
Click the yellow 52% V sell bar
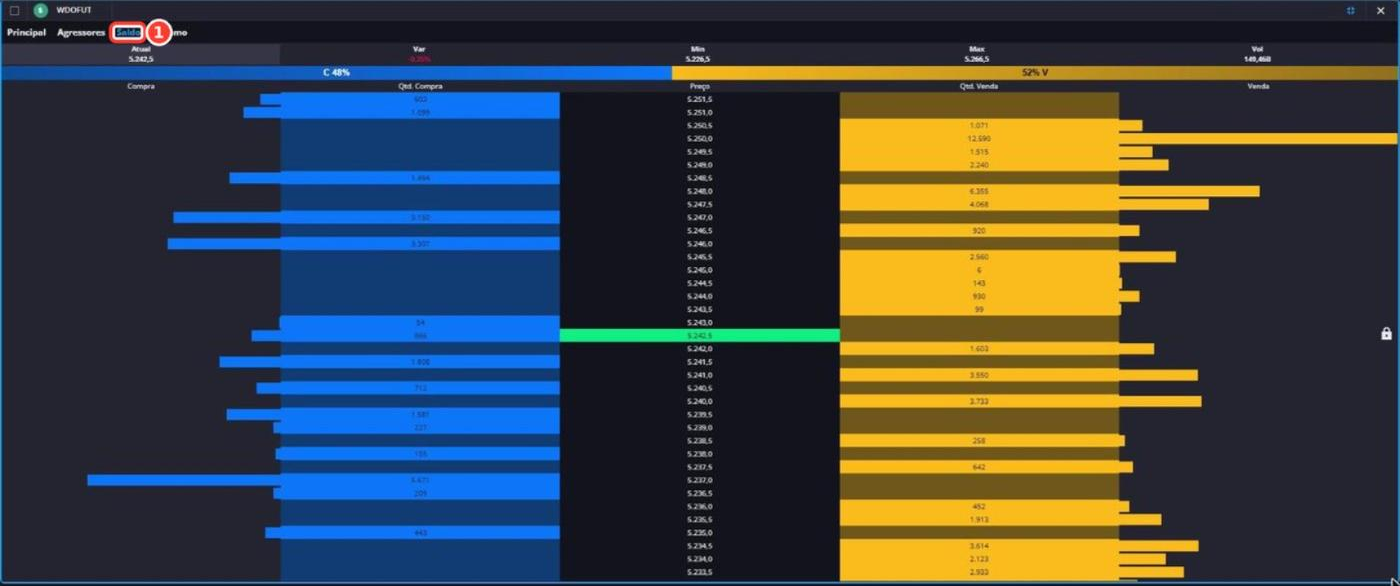pyautogui.click(x=1036, y=73)
